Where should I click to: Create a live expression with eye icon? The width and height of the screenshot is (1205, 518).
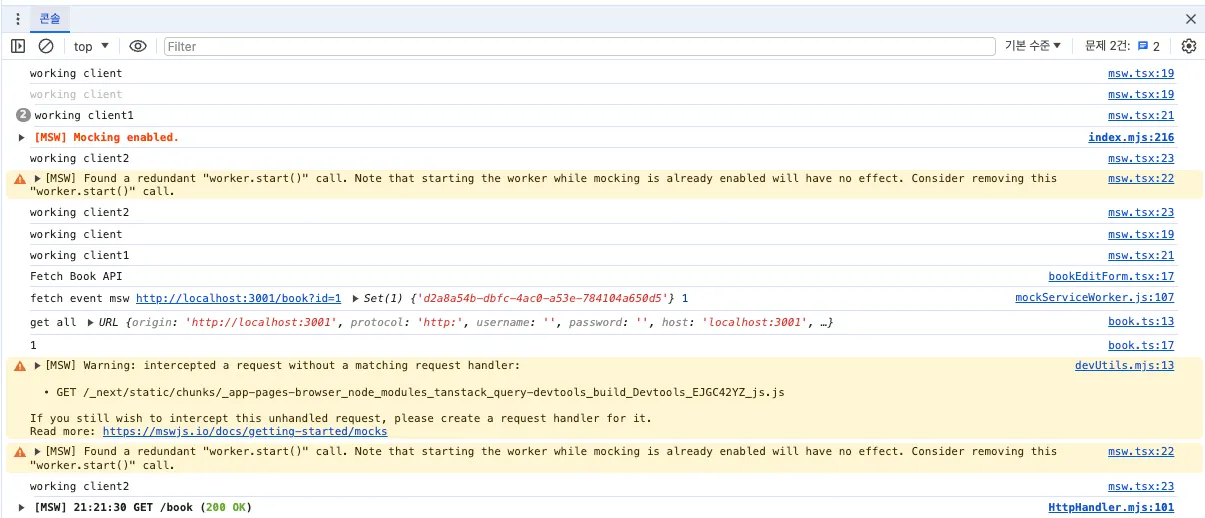(138, 46)
